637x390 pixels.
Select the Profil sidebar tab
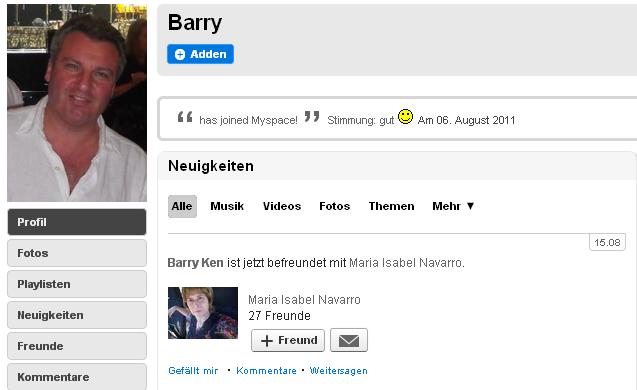pos(77,222)
